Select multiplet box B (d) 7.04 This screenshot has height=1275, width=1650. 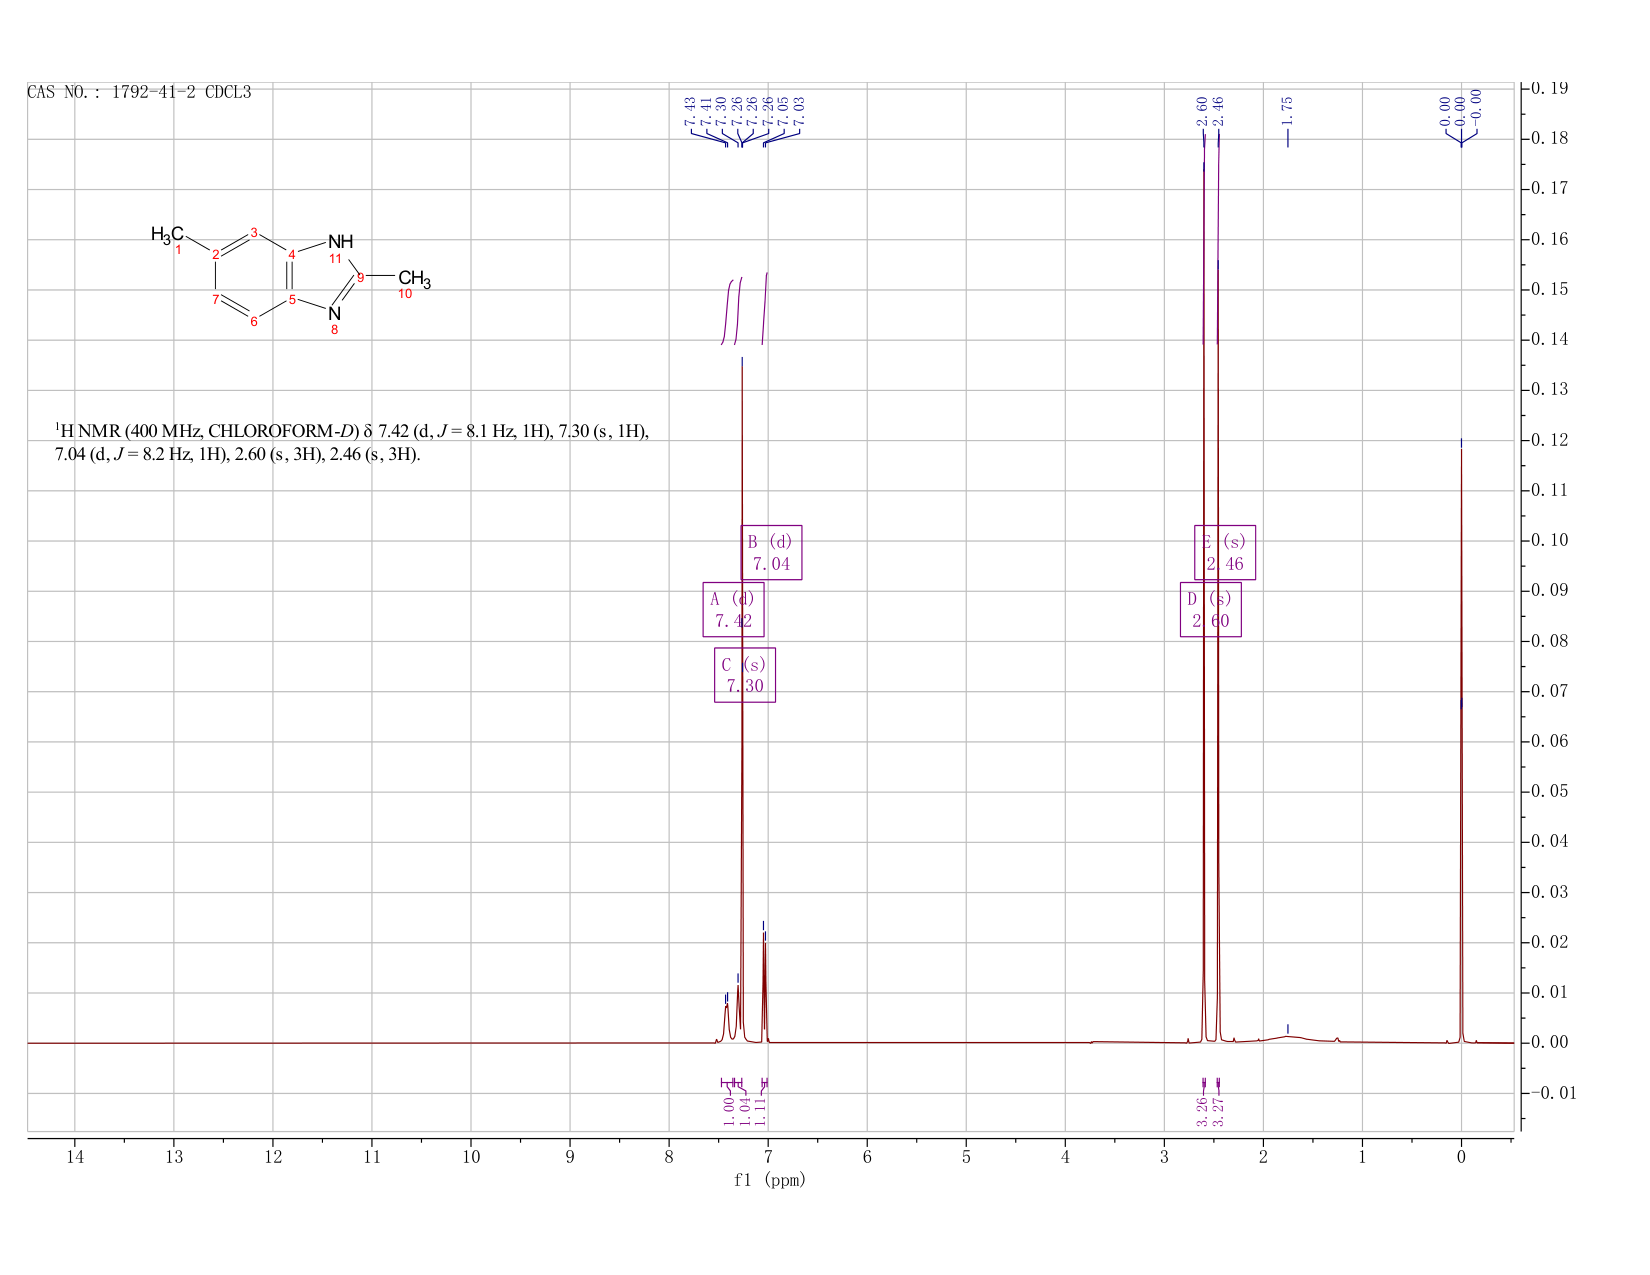[771, 552]
